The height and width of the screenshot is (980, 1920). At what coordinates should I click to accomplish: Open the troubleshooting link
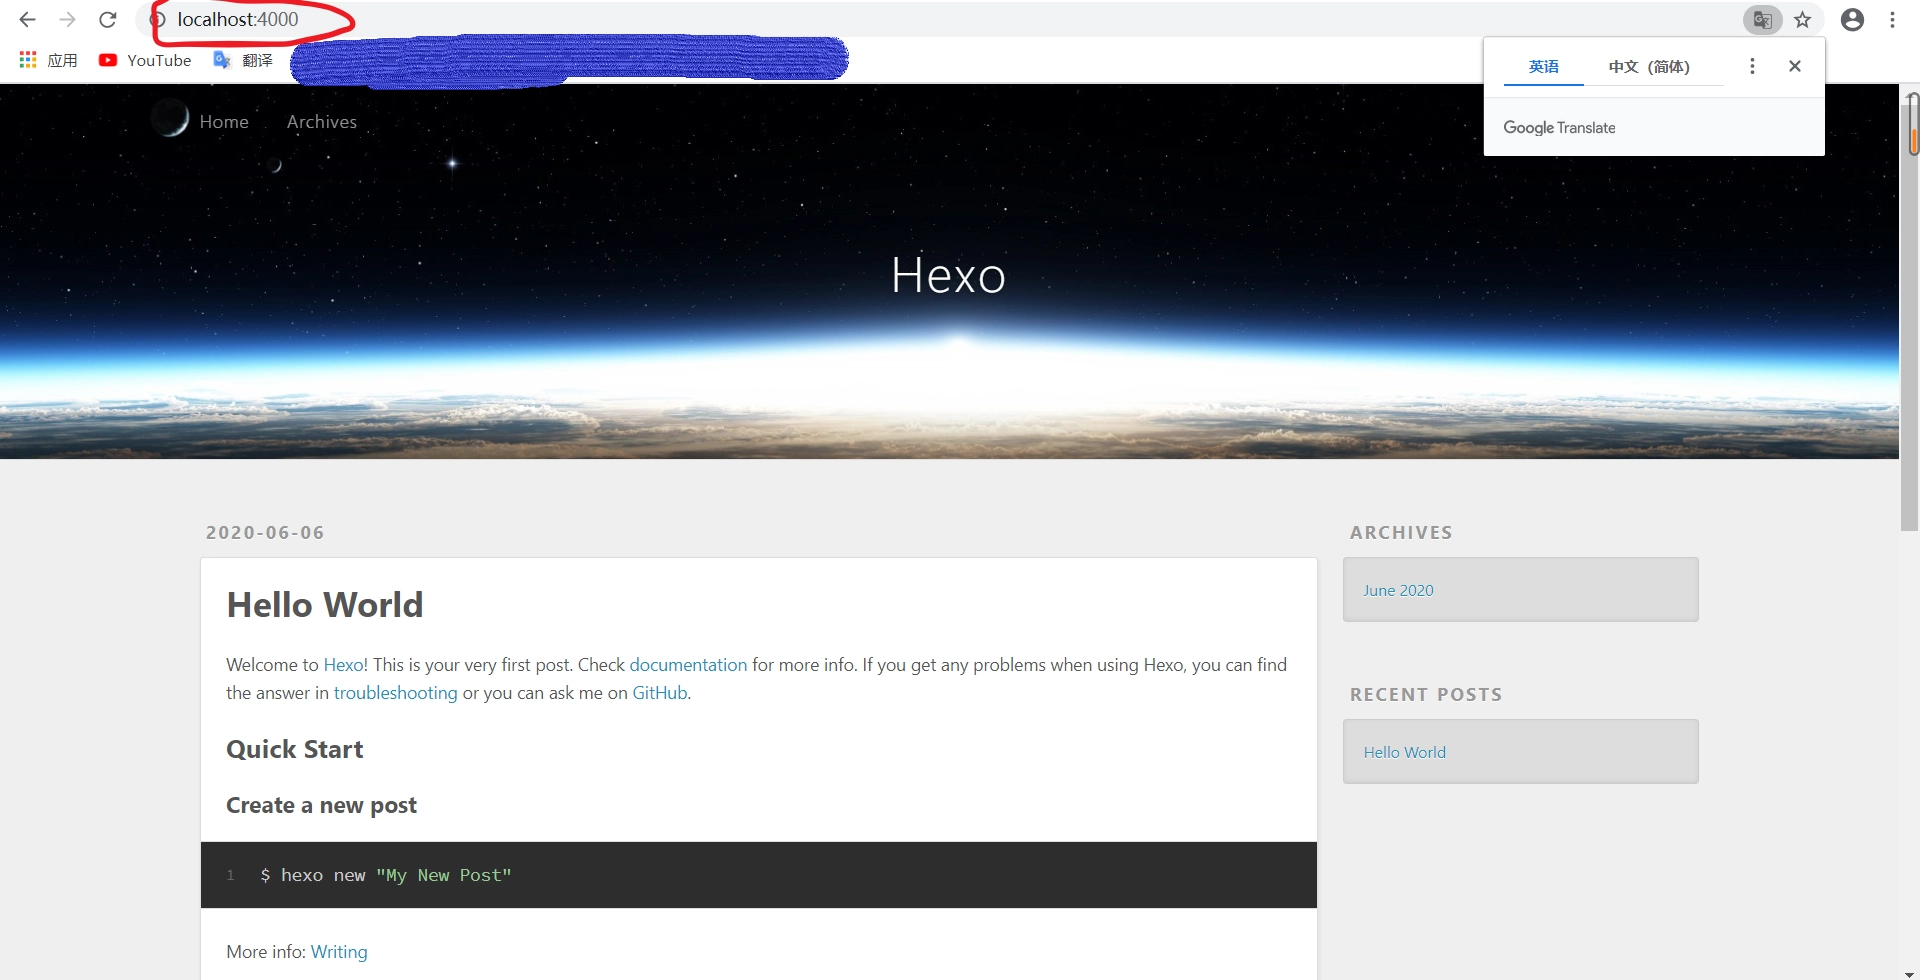coord(395,693)
